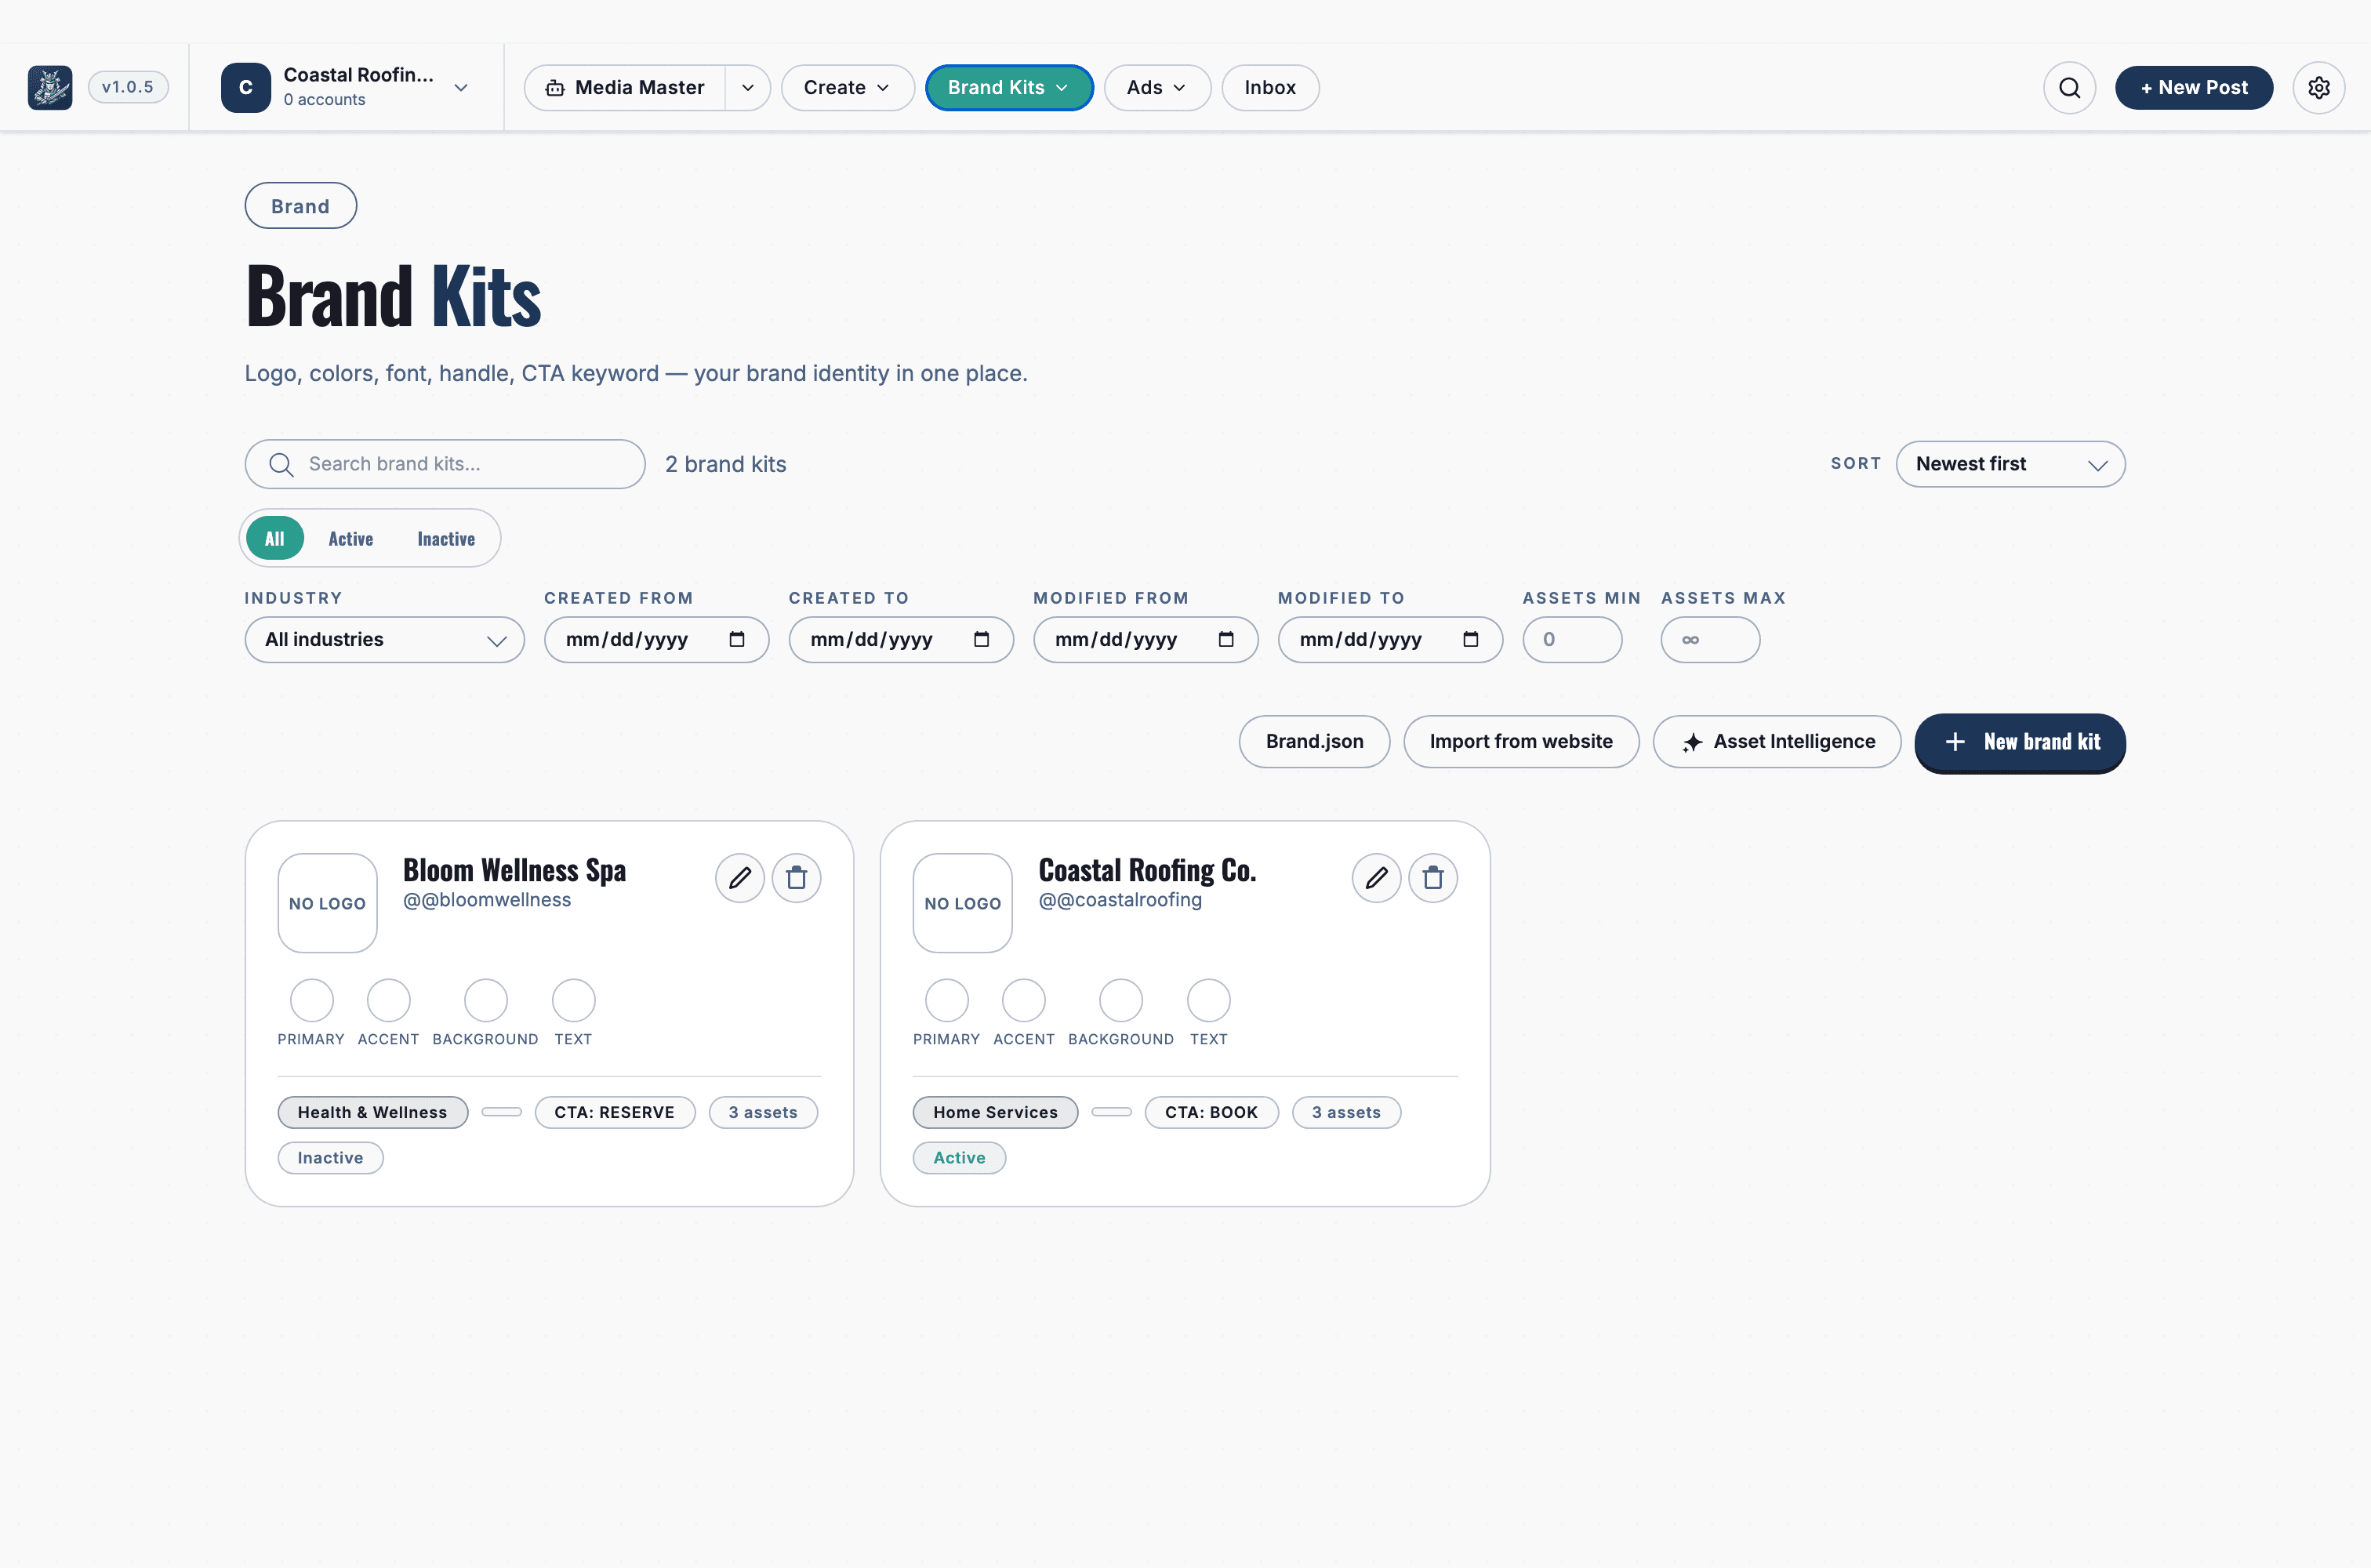Click Bloom Wellness background color swatch
2371x1568 pixels.
(485, 1000)
